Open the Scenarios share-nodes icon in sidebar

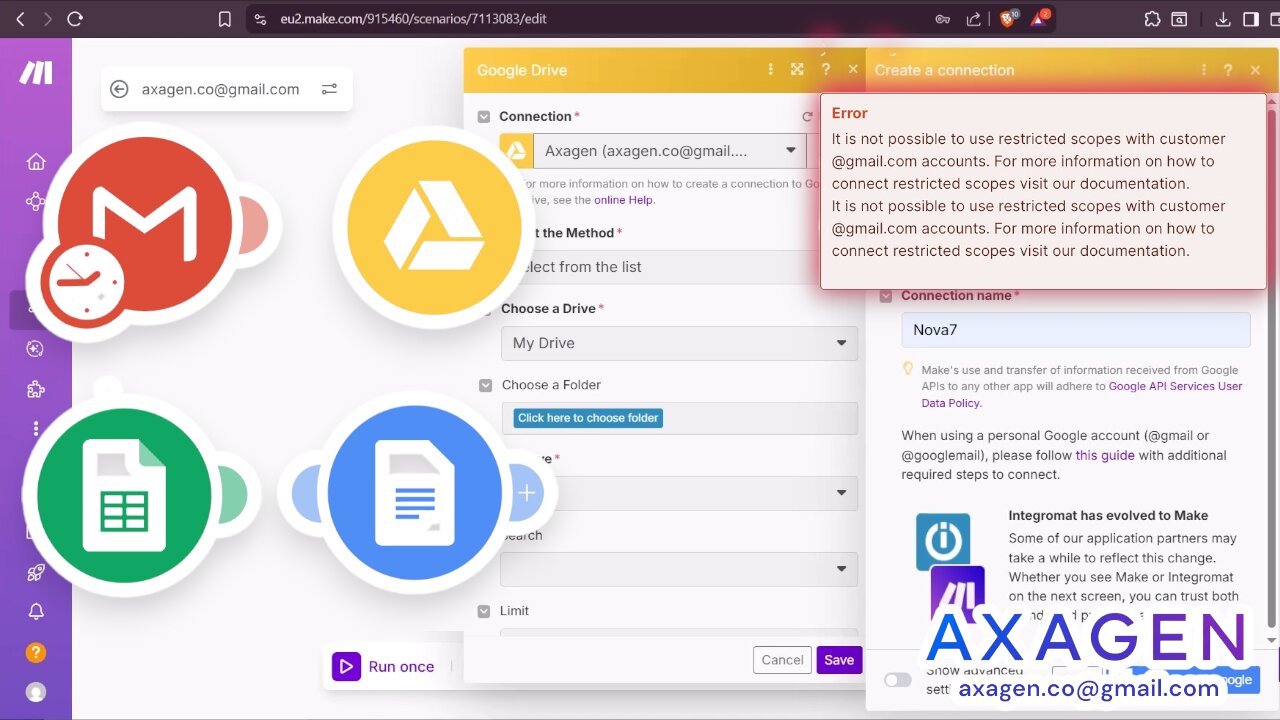[x=35, y=201]
